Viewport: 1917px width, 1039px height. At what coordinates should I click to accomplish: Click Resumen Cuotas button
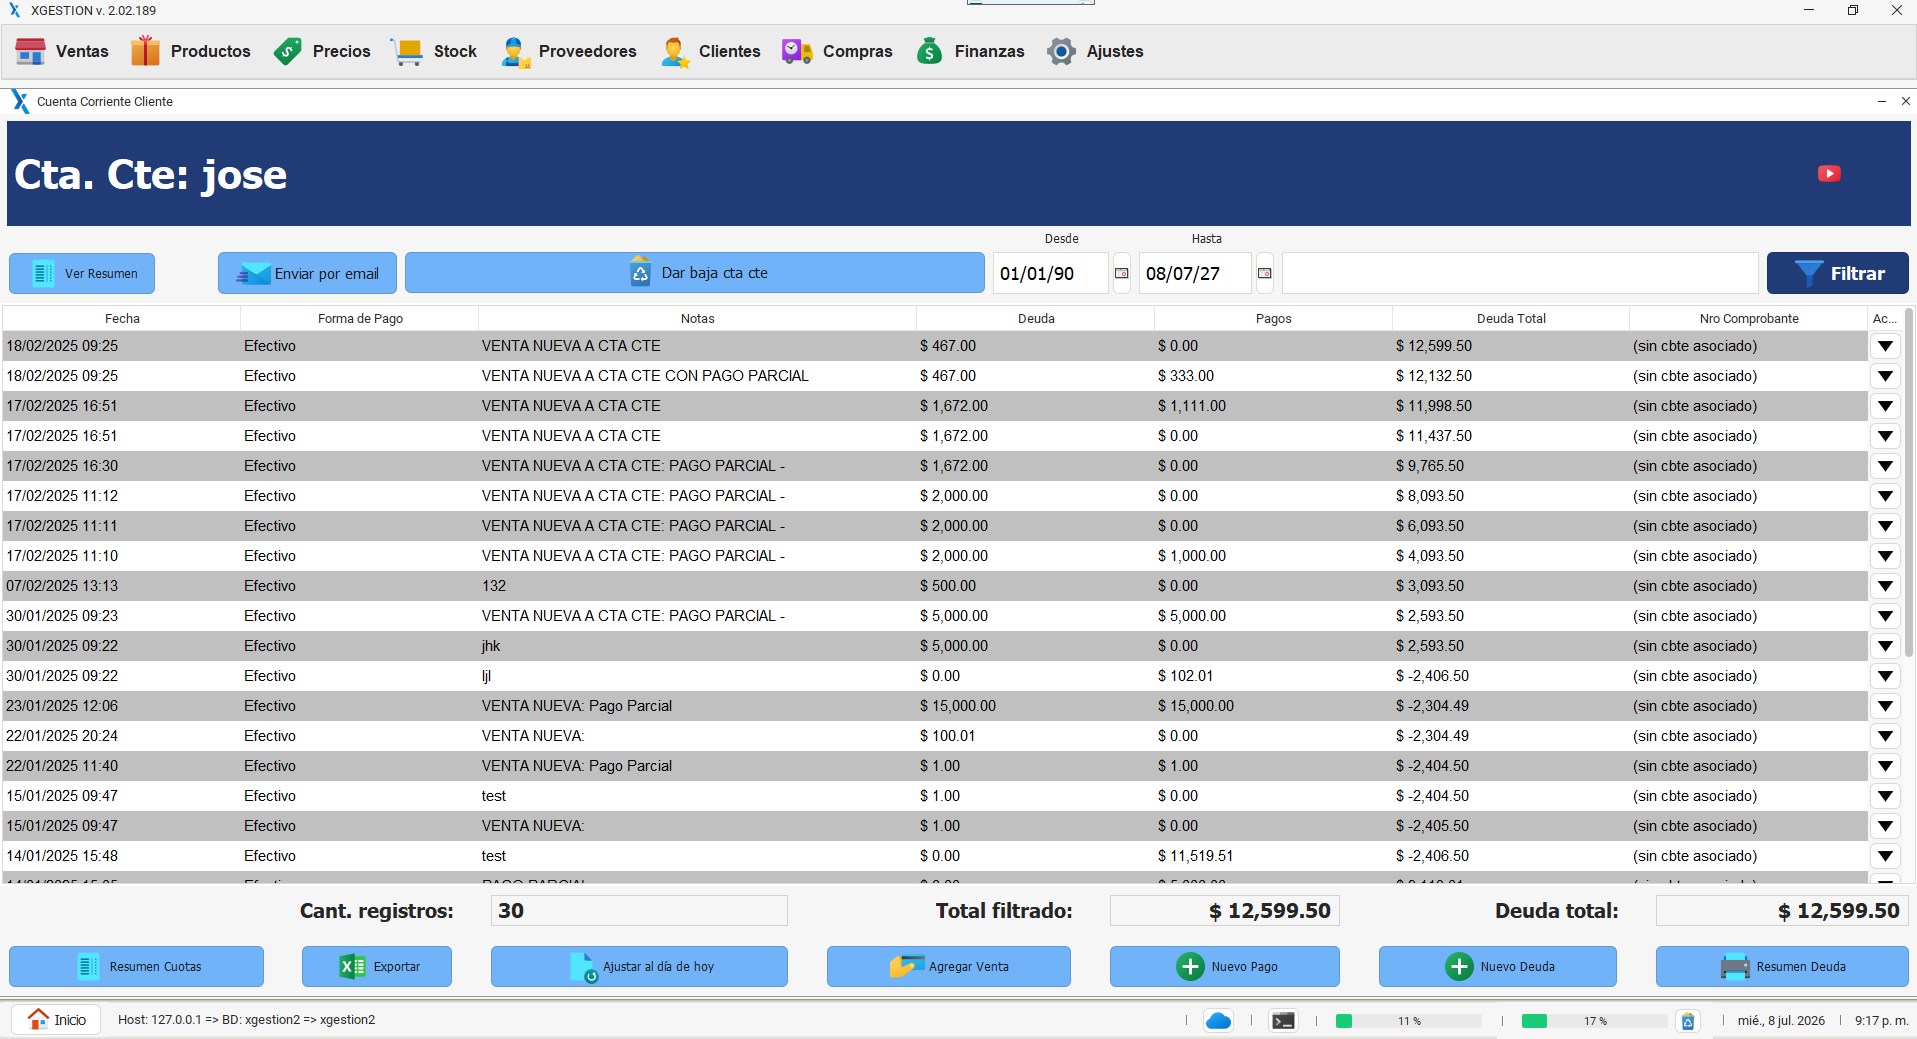pos(137,967)
